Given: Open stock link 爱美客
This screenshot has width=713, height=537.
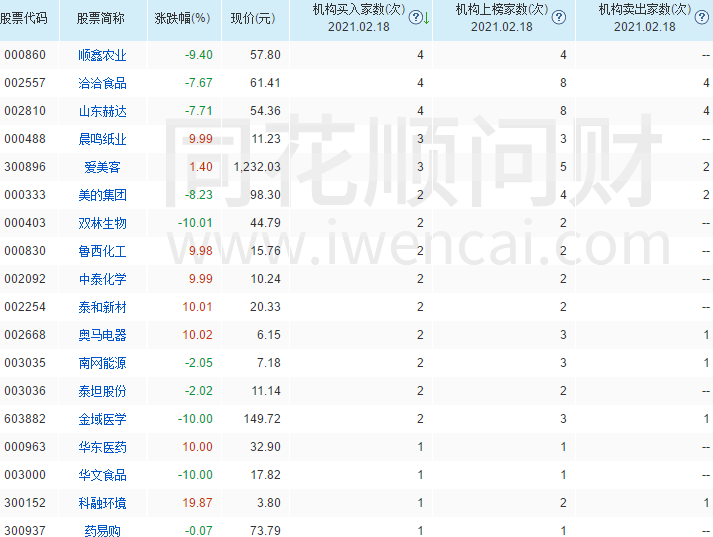Looking at the screenshot, I should [102, 167].
